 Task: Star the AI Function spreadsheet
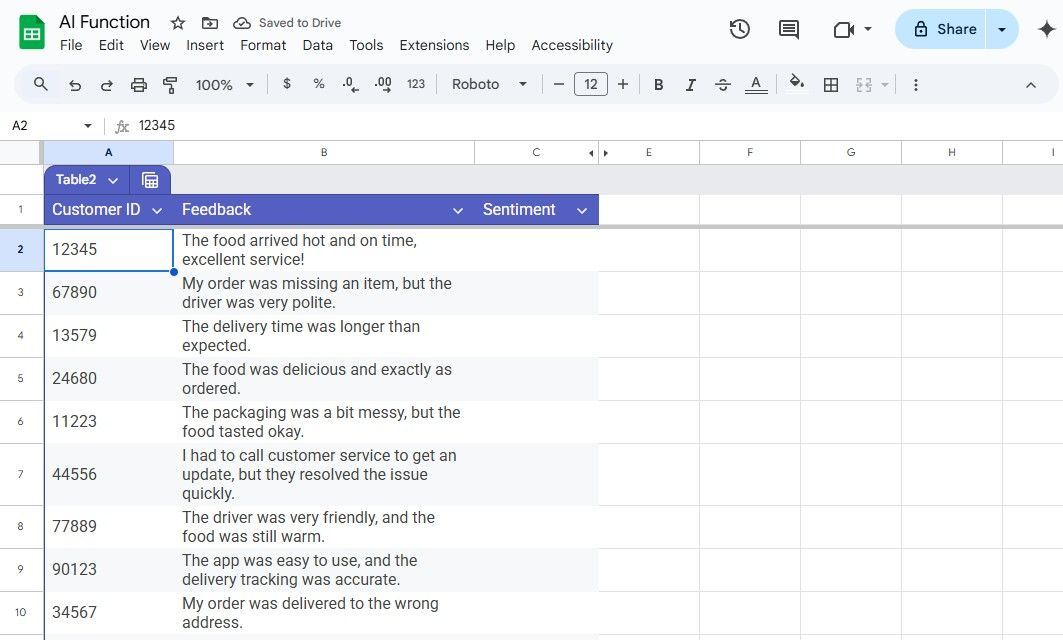176,21
